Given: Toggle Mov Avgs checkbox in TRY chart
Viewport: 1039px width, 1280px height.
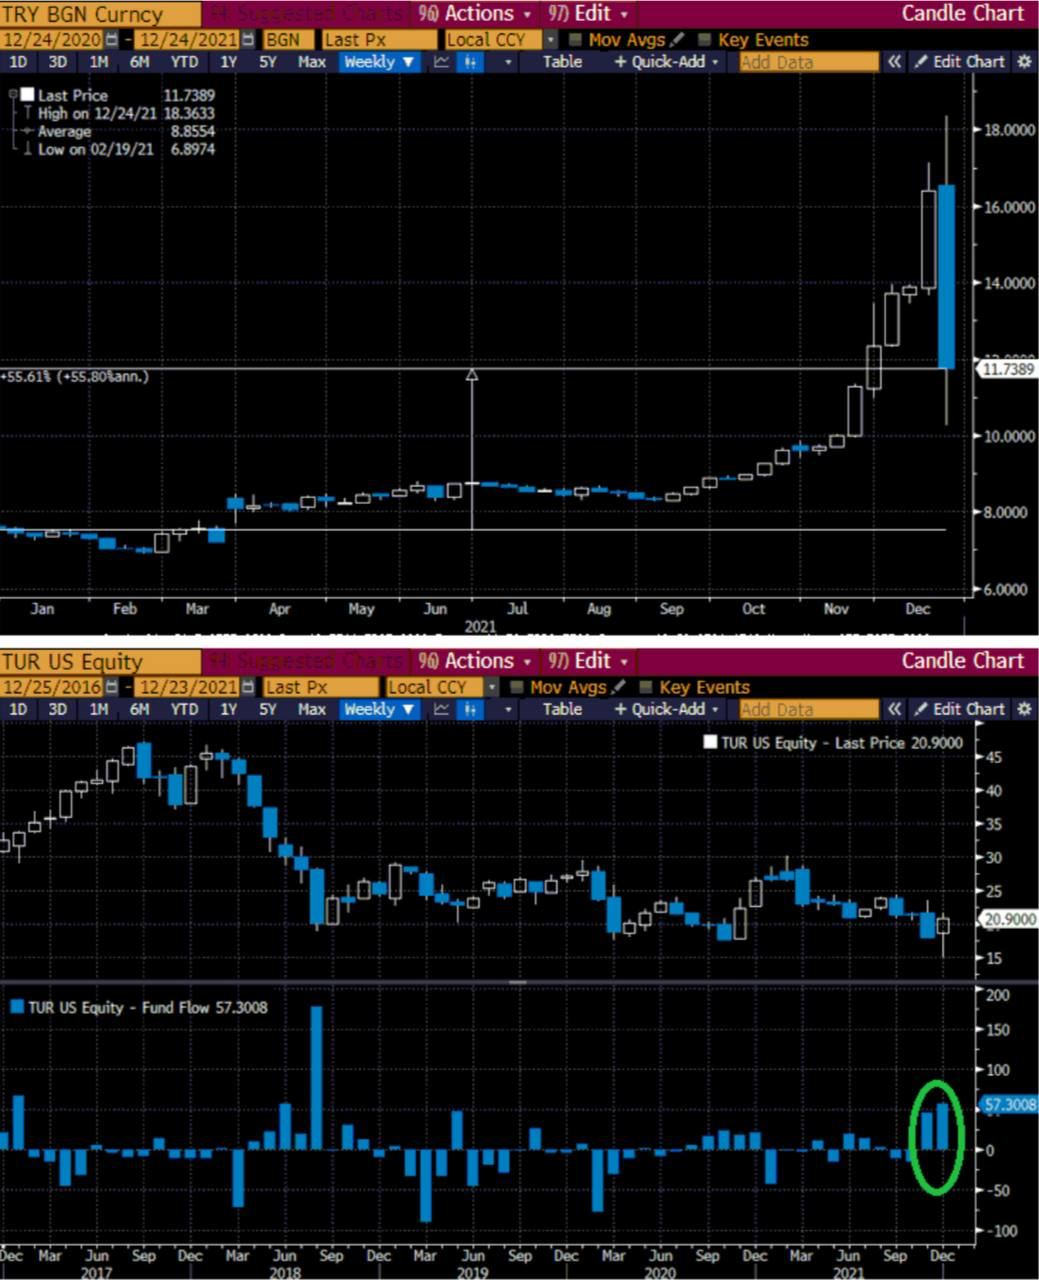Looking at the screenshot, I should click(575, 40).
